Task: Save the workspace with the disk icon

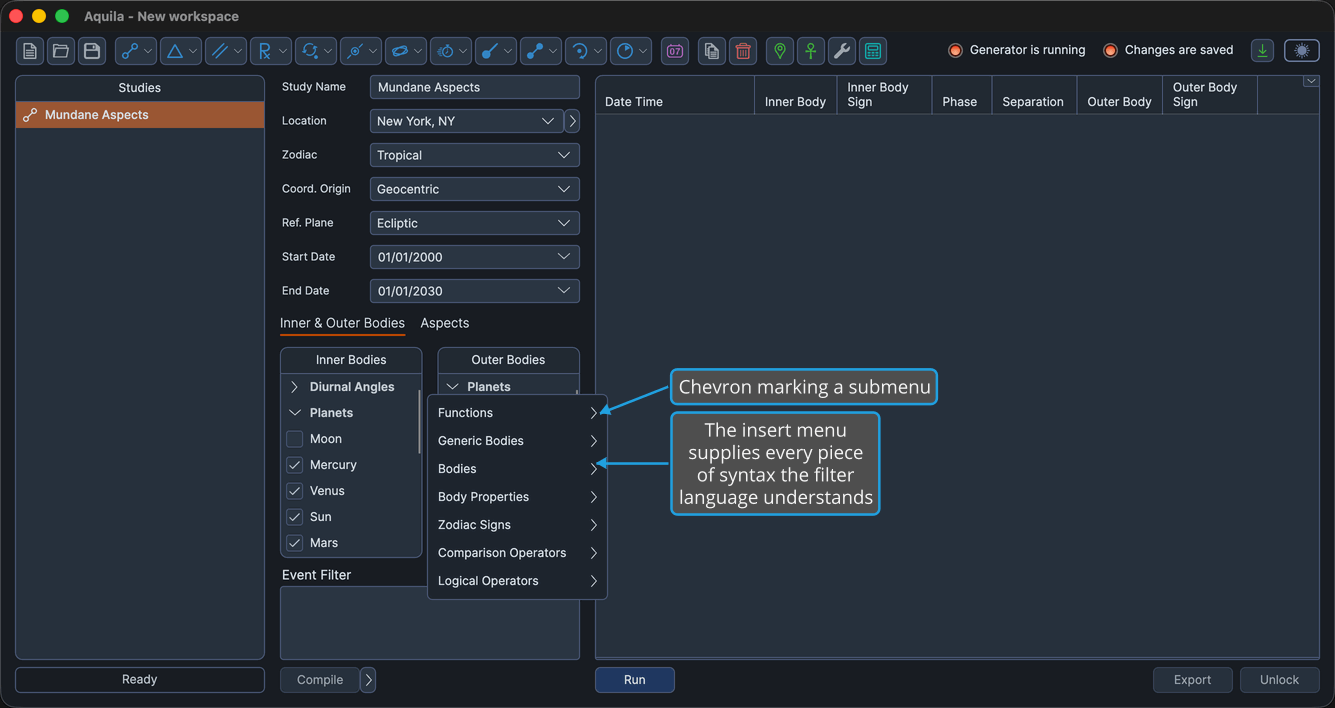Action: (92, 51)
